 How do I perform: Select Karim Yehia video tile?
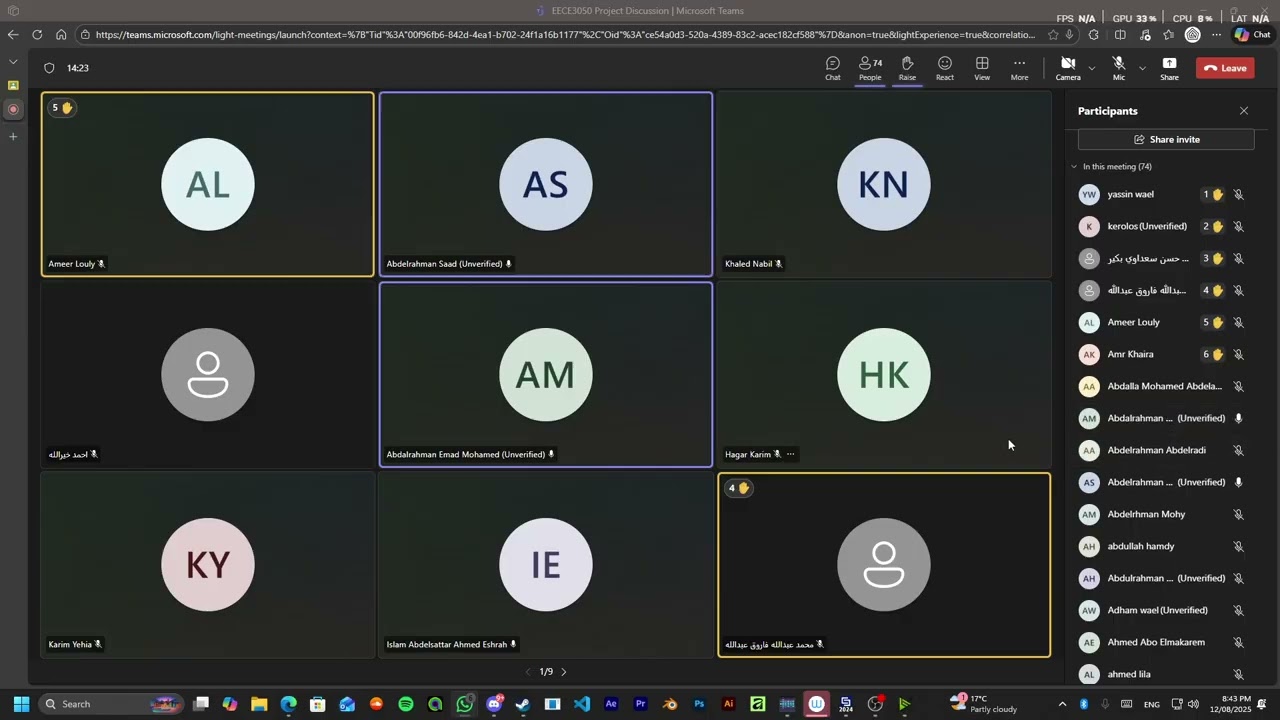tap(208, 565)
